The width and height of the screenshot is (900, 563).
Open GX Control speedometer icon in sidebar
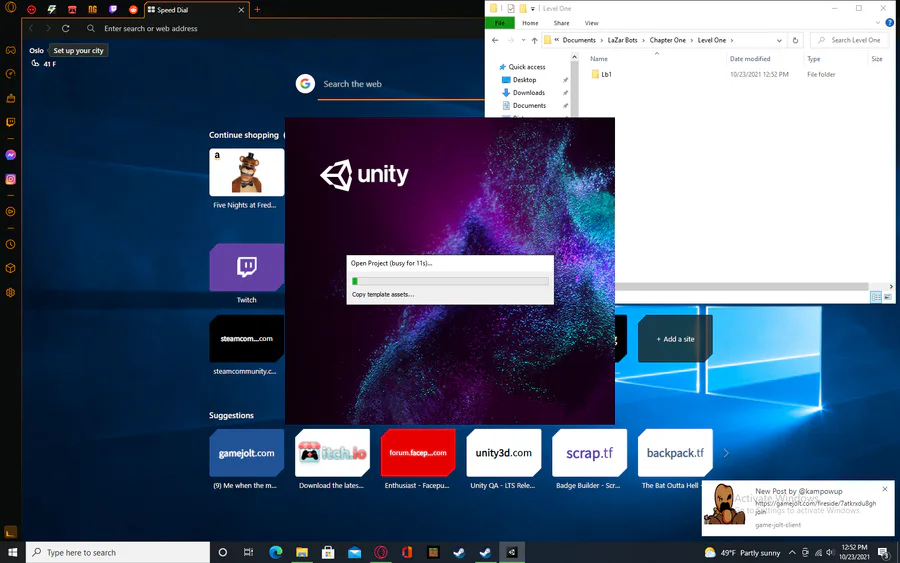(x=10, y=73)
